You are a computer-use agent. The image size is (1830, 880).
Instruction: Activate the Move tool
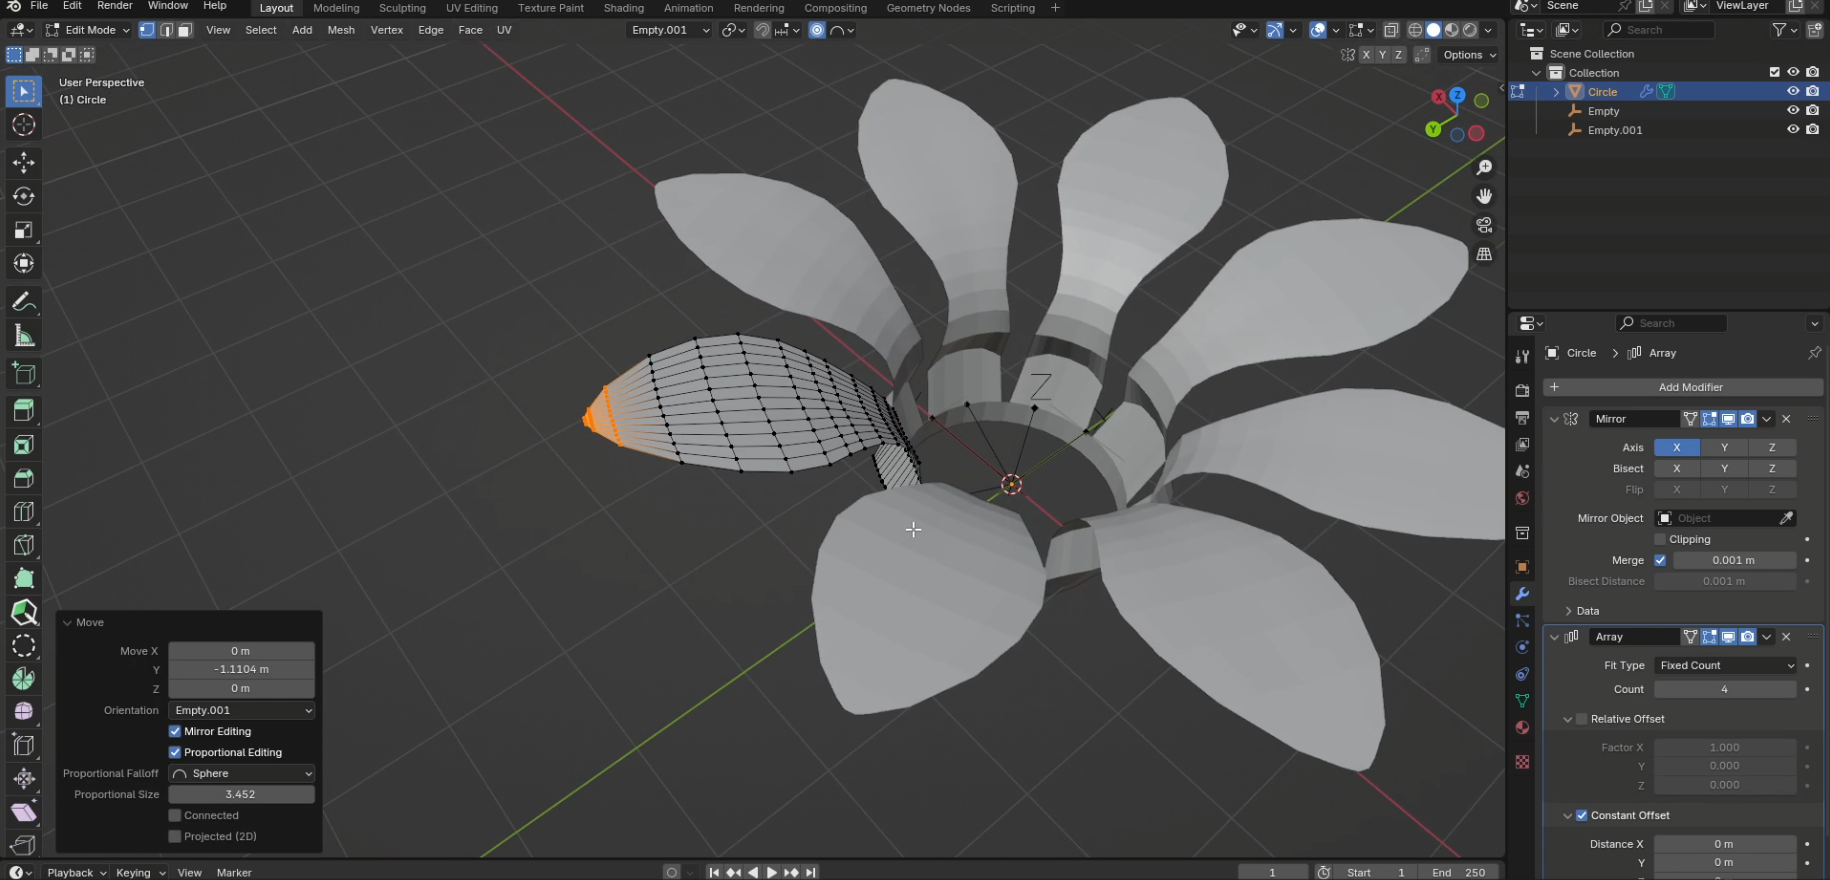tap(24, 162)
